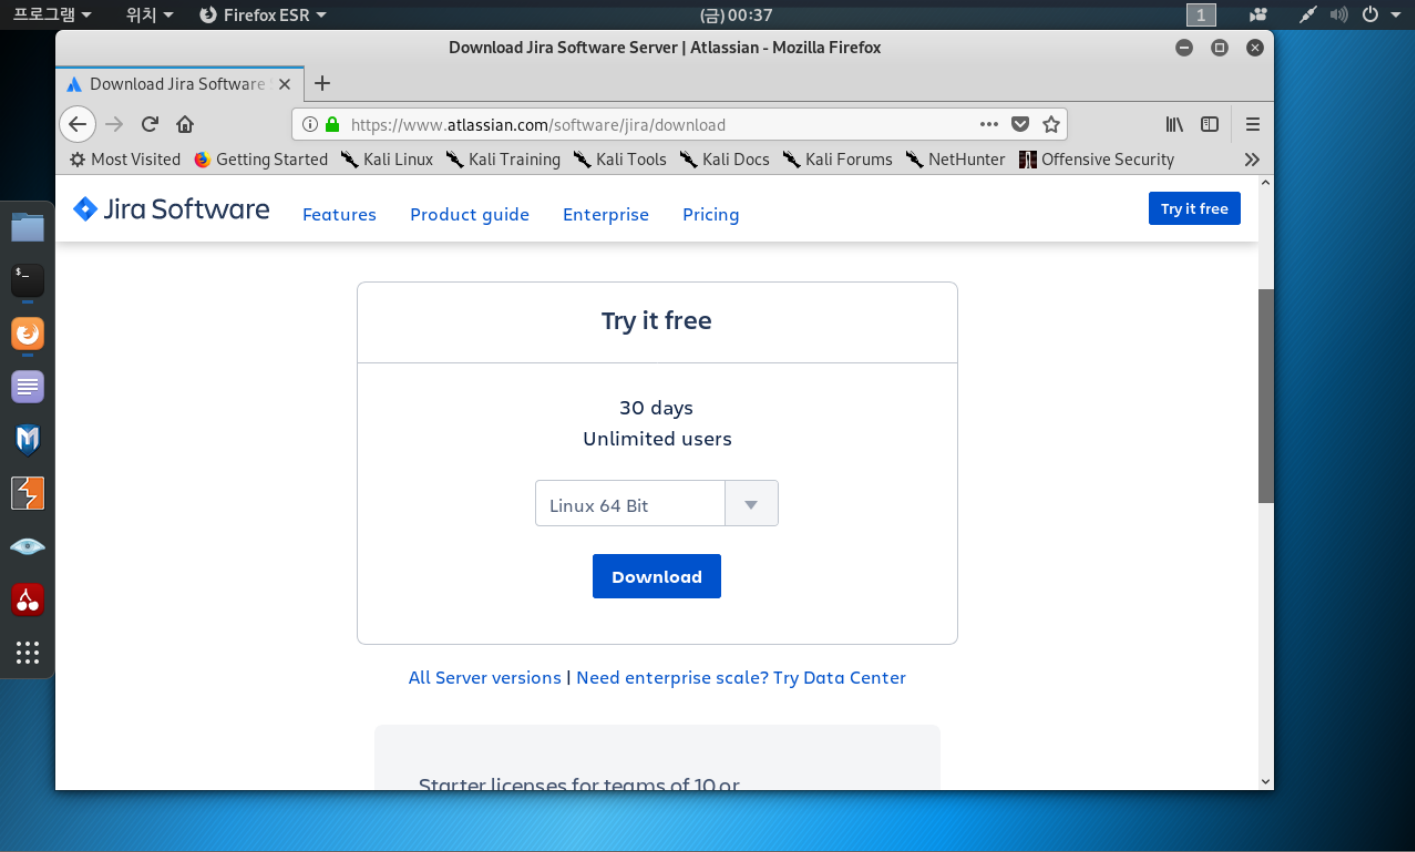The height and width of the screenshot is (852, 1415).
Task: Launch Cherrytree from the dock
Action: [27, 600]
